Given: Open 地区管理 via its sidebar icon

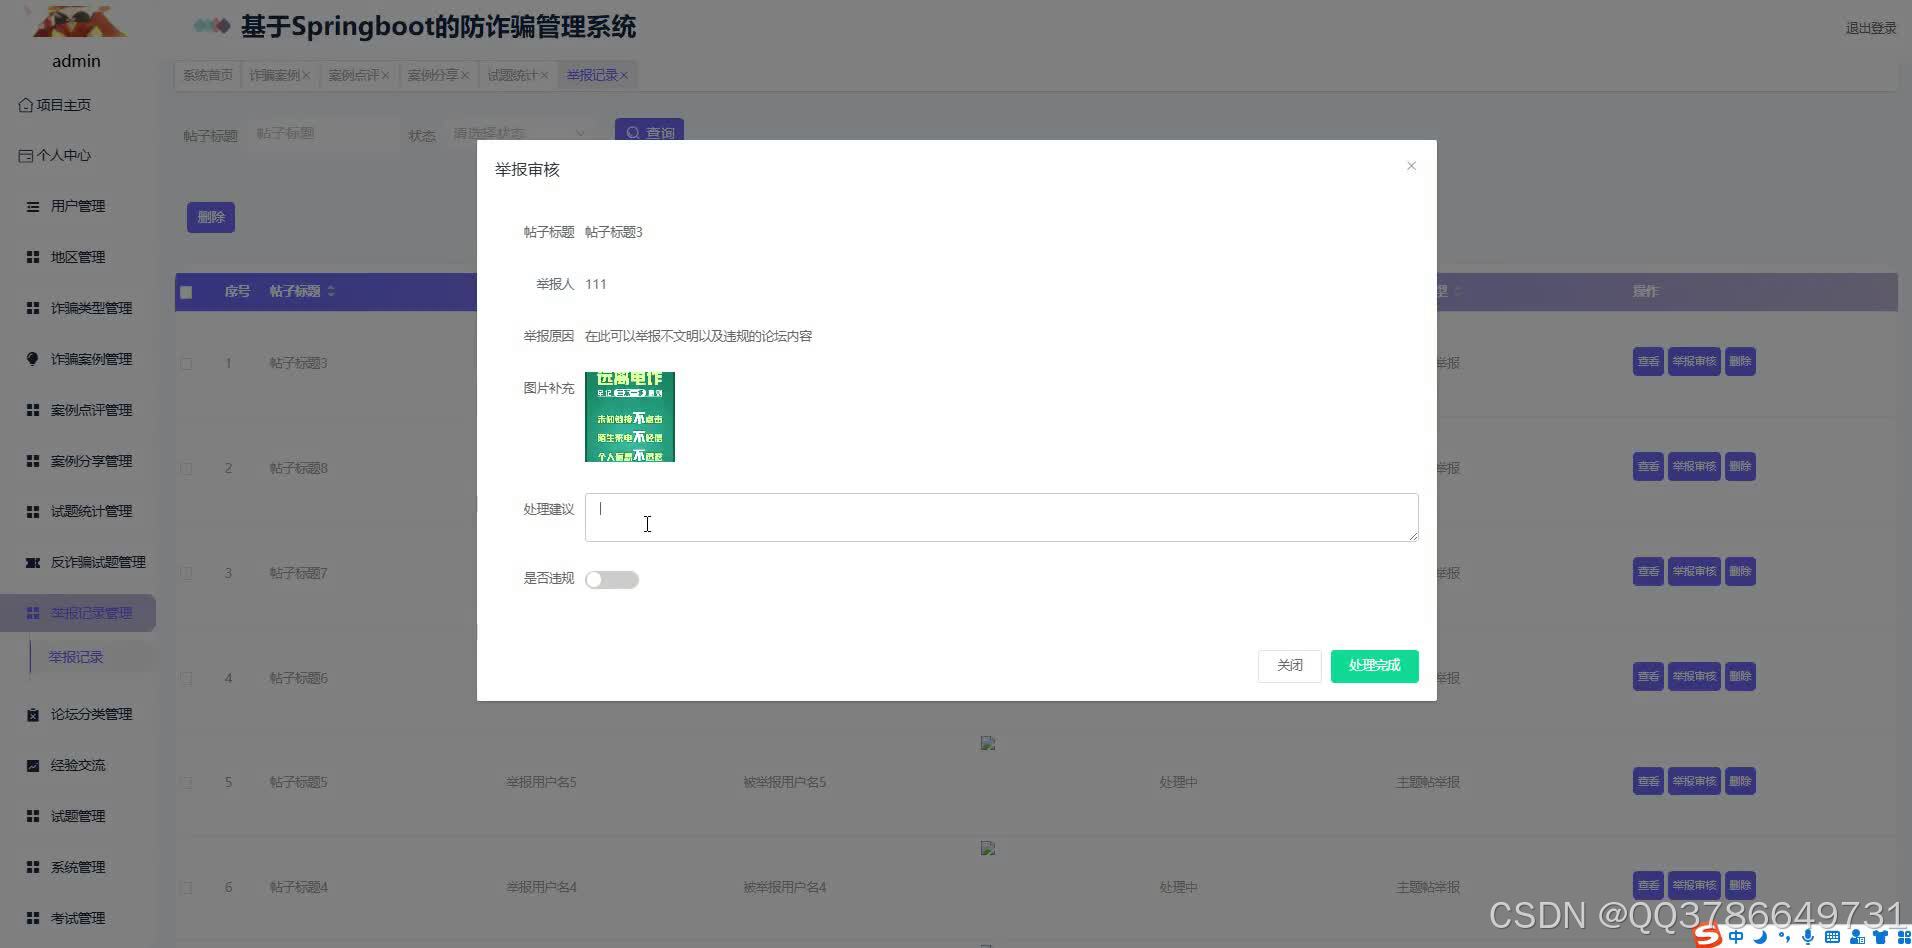Looking at the screenshot, I should tap(32, 256).
